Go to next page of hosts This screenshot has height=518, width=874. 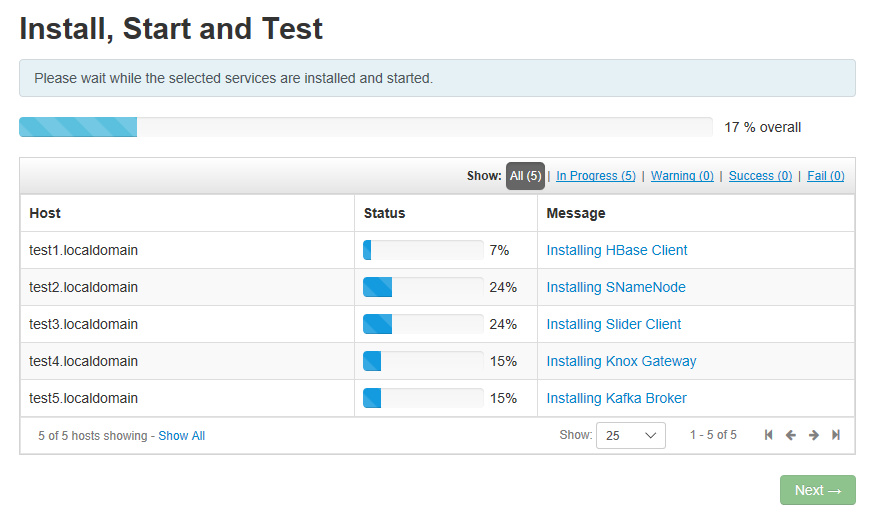point(814,435)
